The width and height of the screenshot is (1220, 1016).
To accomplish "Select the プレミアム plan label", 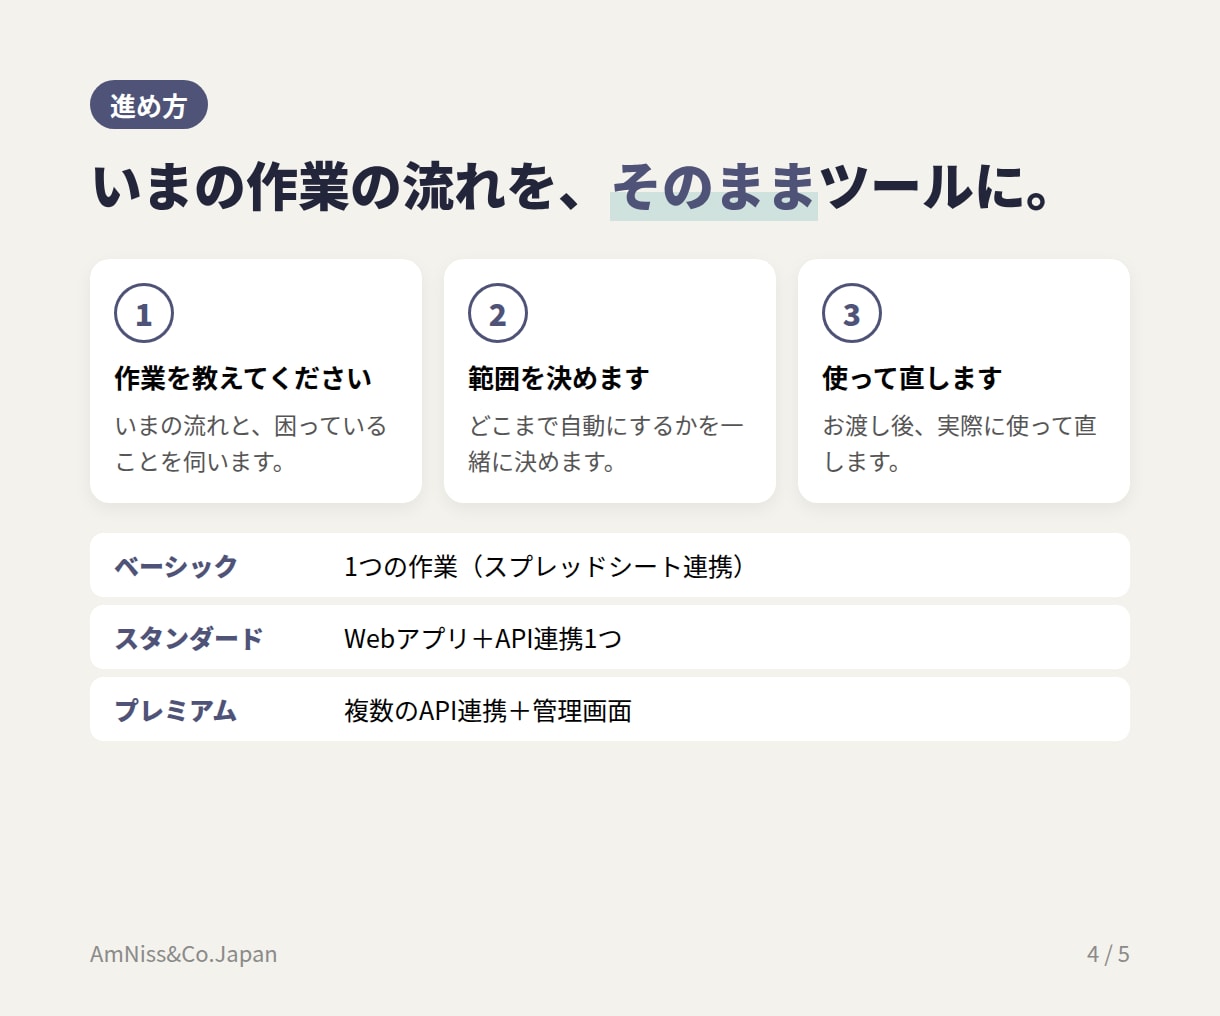I will coord(176,710).
